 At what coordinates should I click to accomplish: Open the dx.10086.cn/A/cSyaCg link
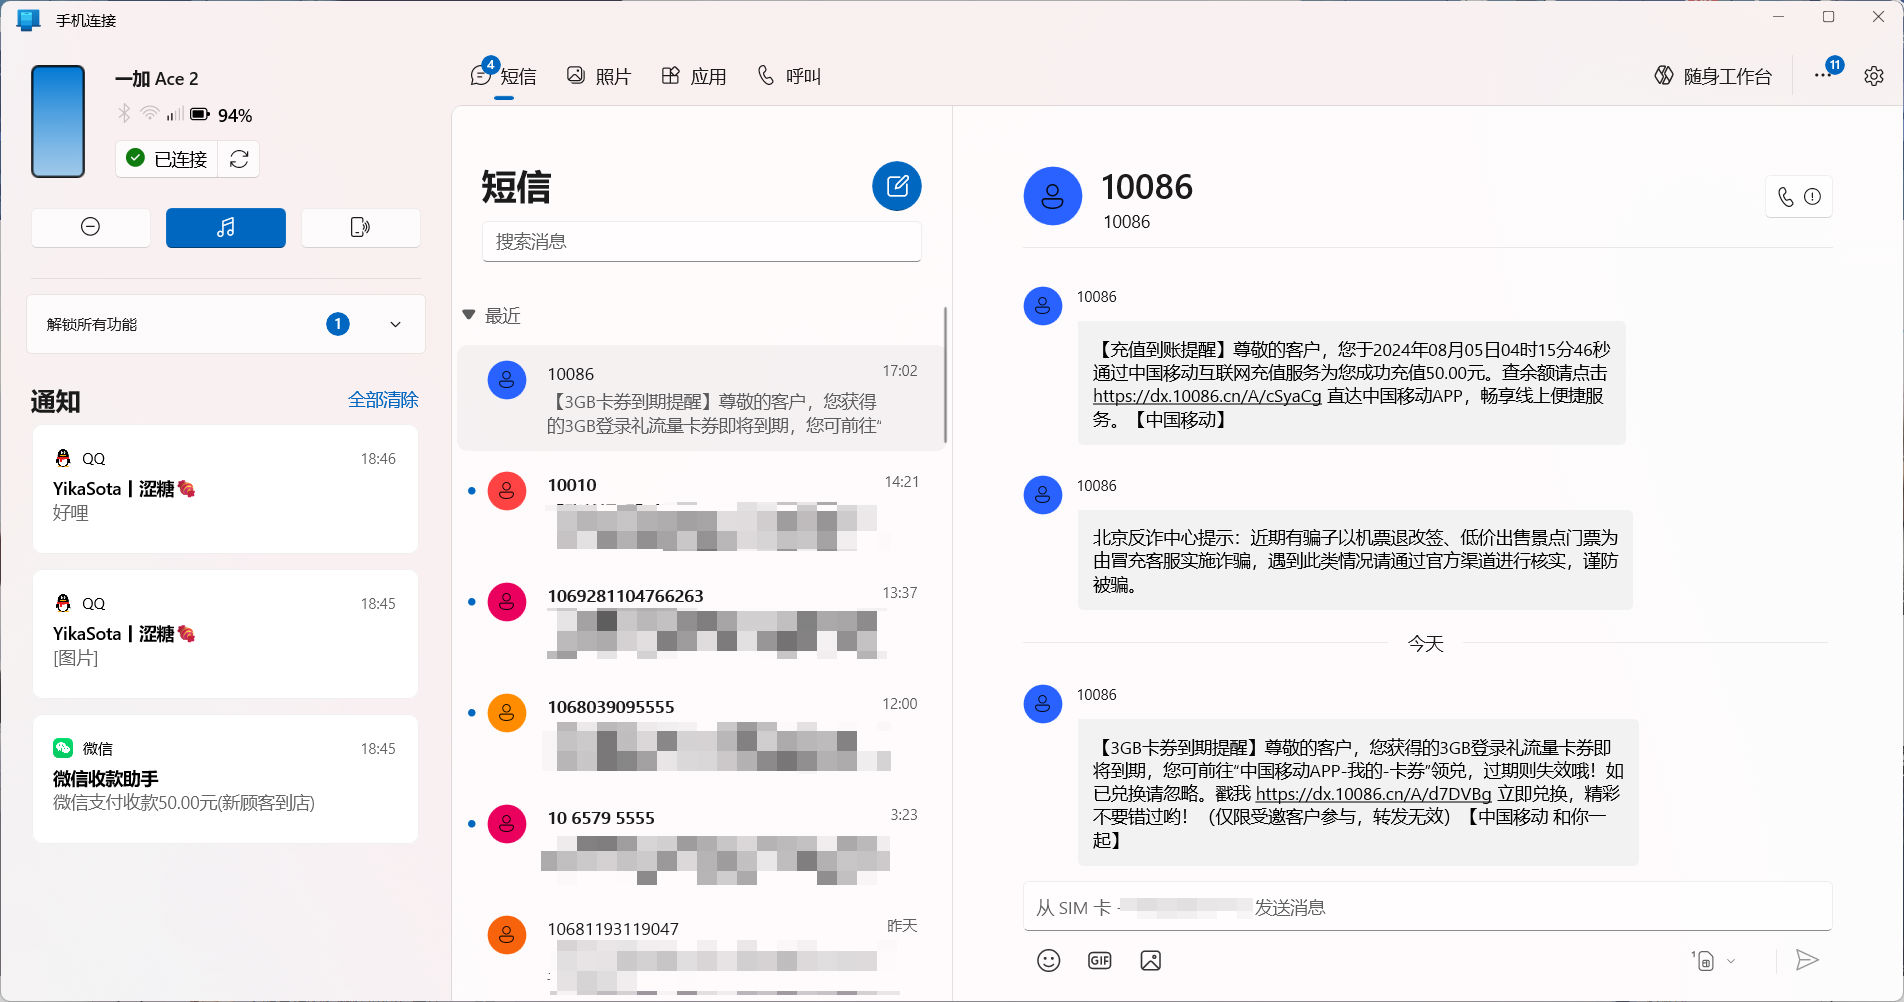1207,396
